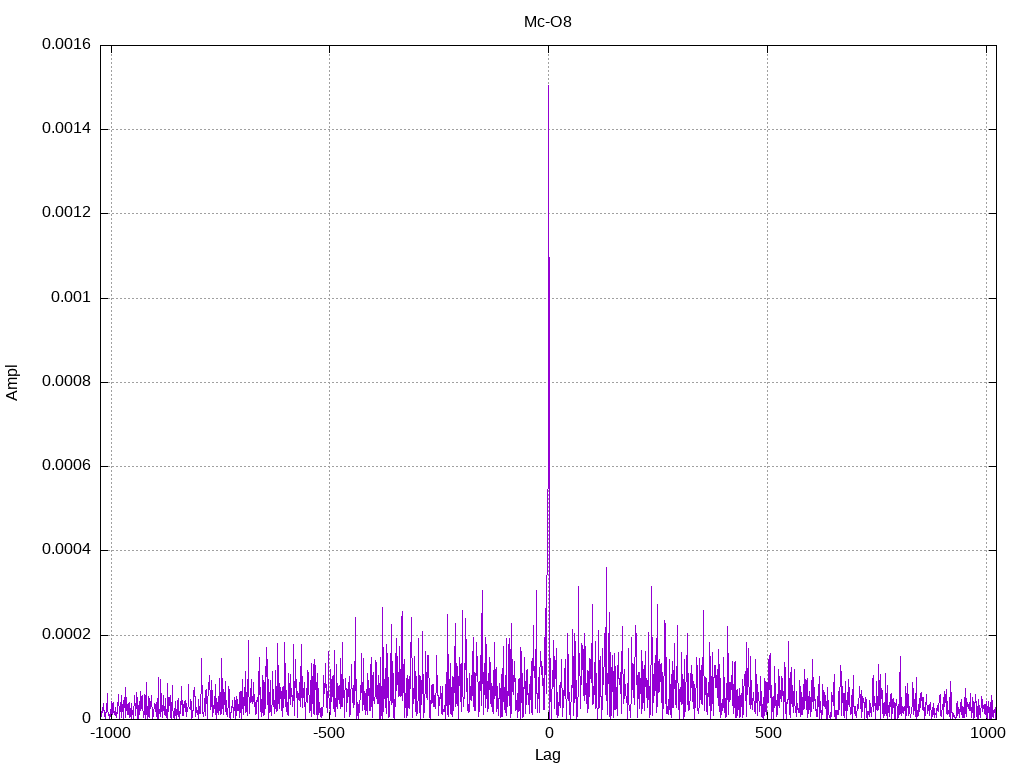The width and height of the screenshot is (1024, 768).
Task: Select the Ampl y-axis label
Action: [12, 382]
